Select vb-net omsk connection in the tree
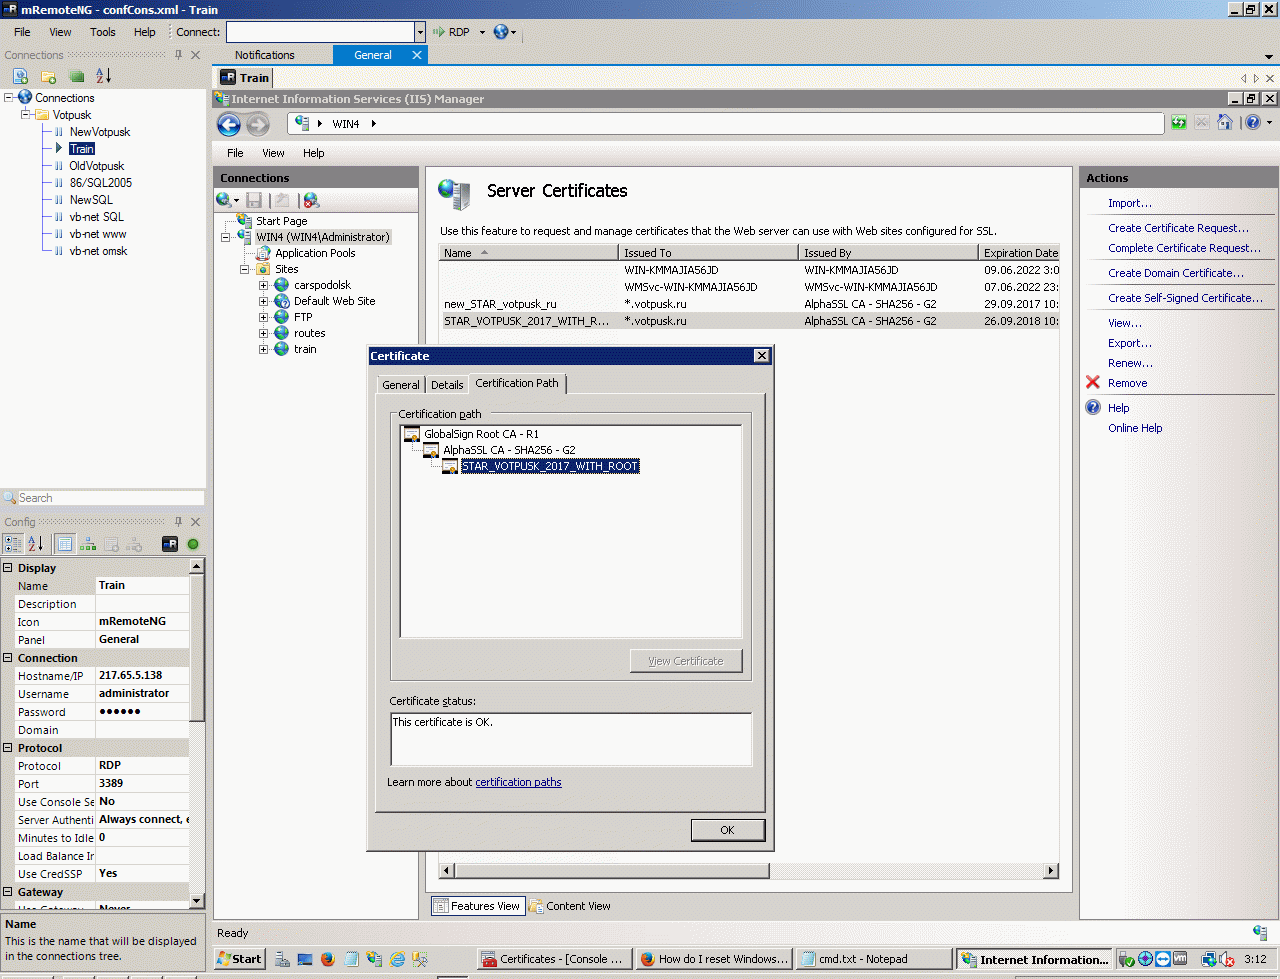The height and width of the screenshot is (979, 1280). [x=98, y=251]
